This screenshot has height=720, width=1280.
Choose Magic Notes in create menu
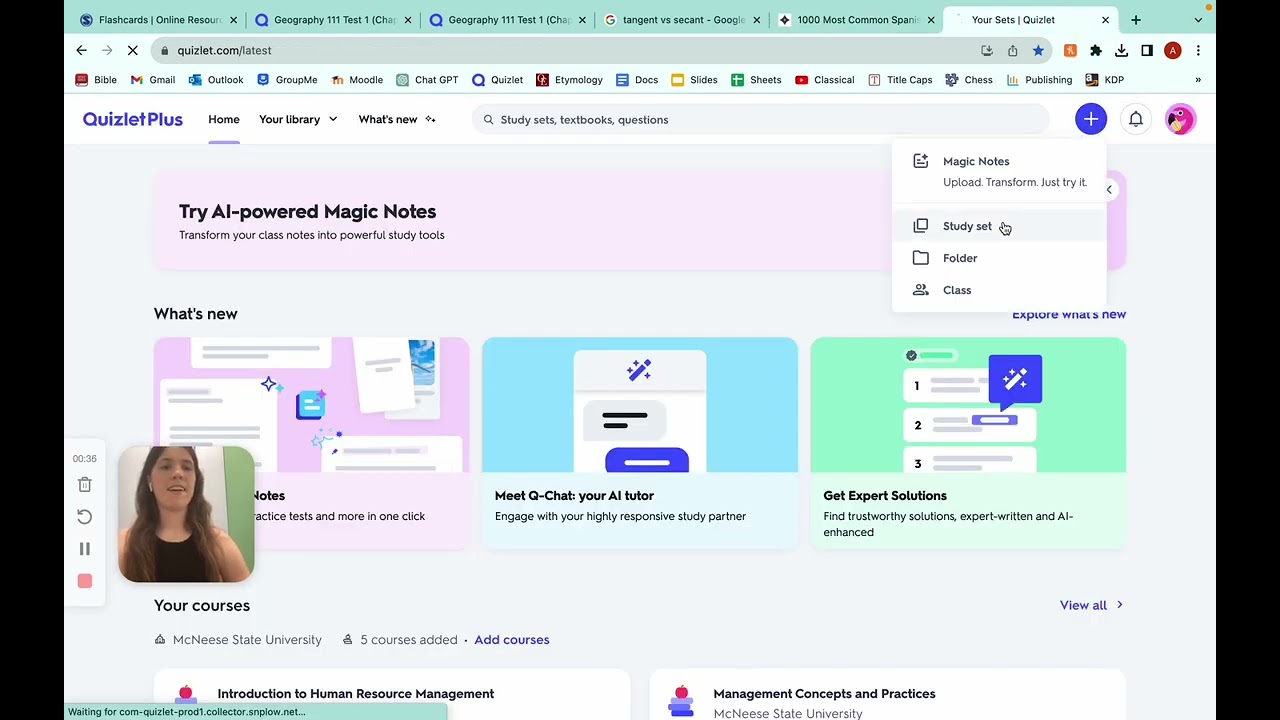[x=1000, y=171]
